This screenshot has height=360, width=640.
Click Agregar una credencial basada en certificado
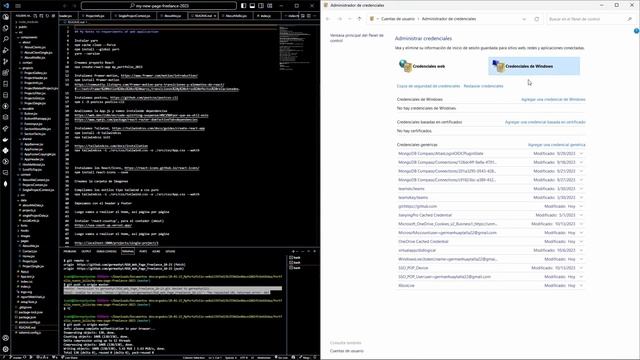545,122
